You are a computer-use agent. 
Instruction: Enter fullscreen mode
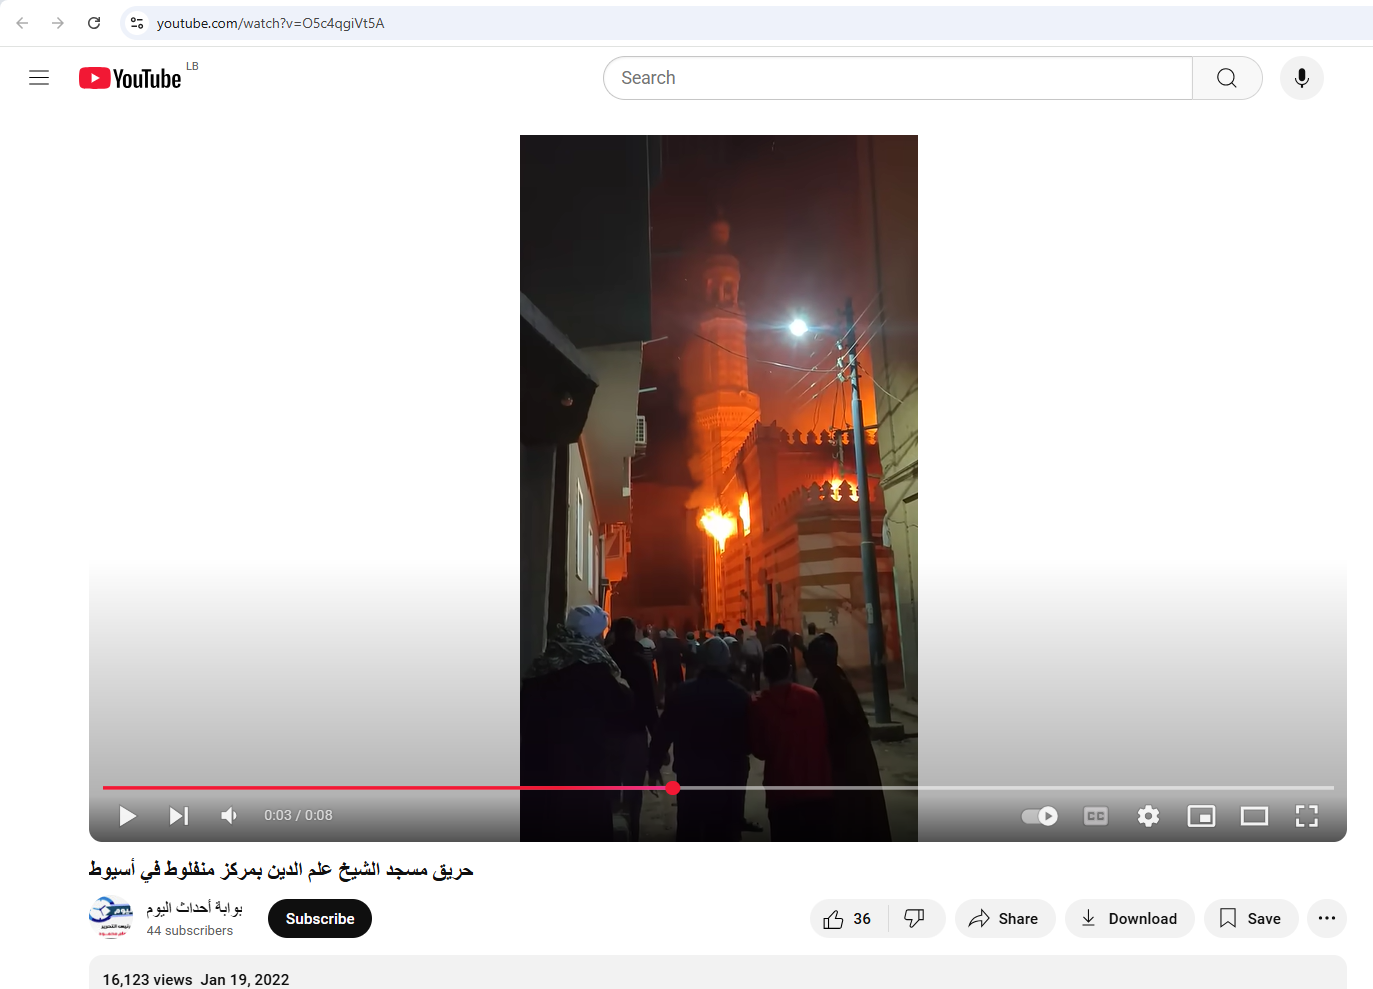click(1306, 816)
